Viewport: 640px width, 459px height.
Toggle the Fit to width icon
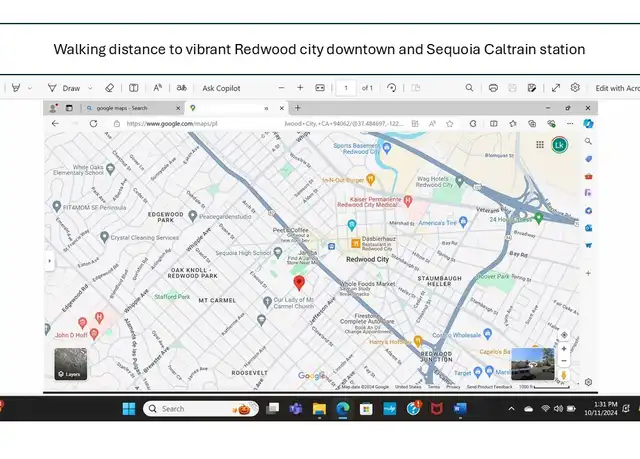[x=320, y=88]
